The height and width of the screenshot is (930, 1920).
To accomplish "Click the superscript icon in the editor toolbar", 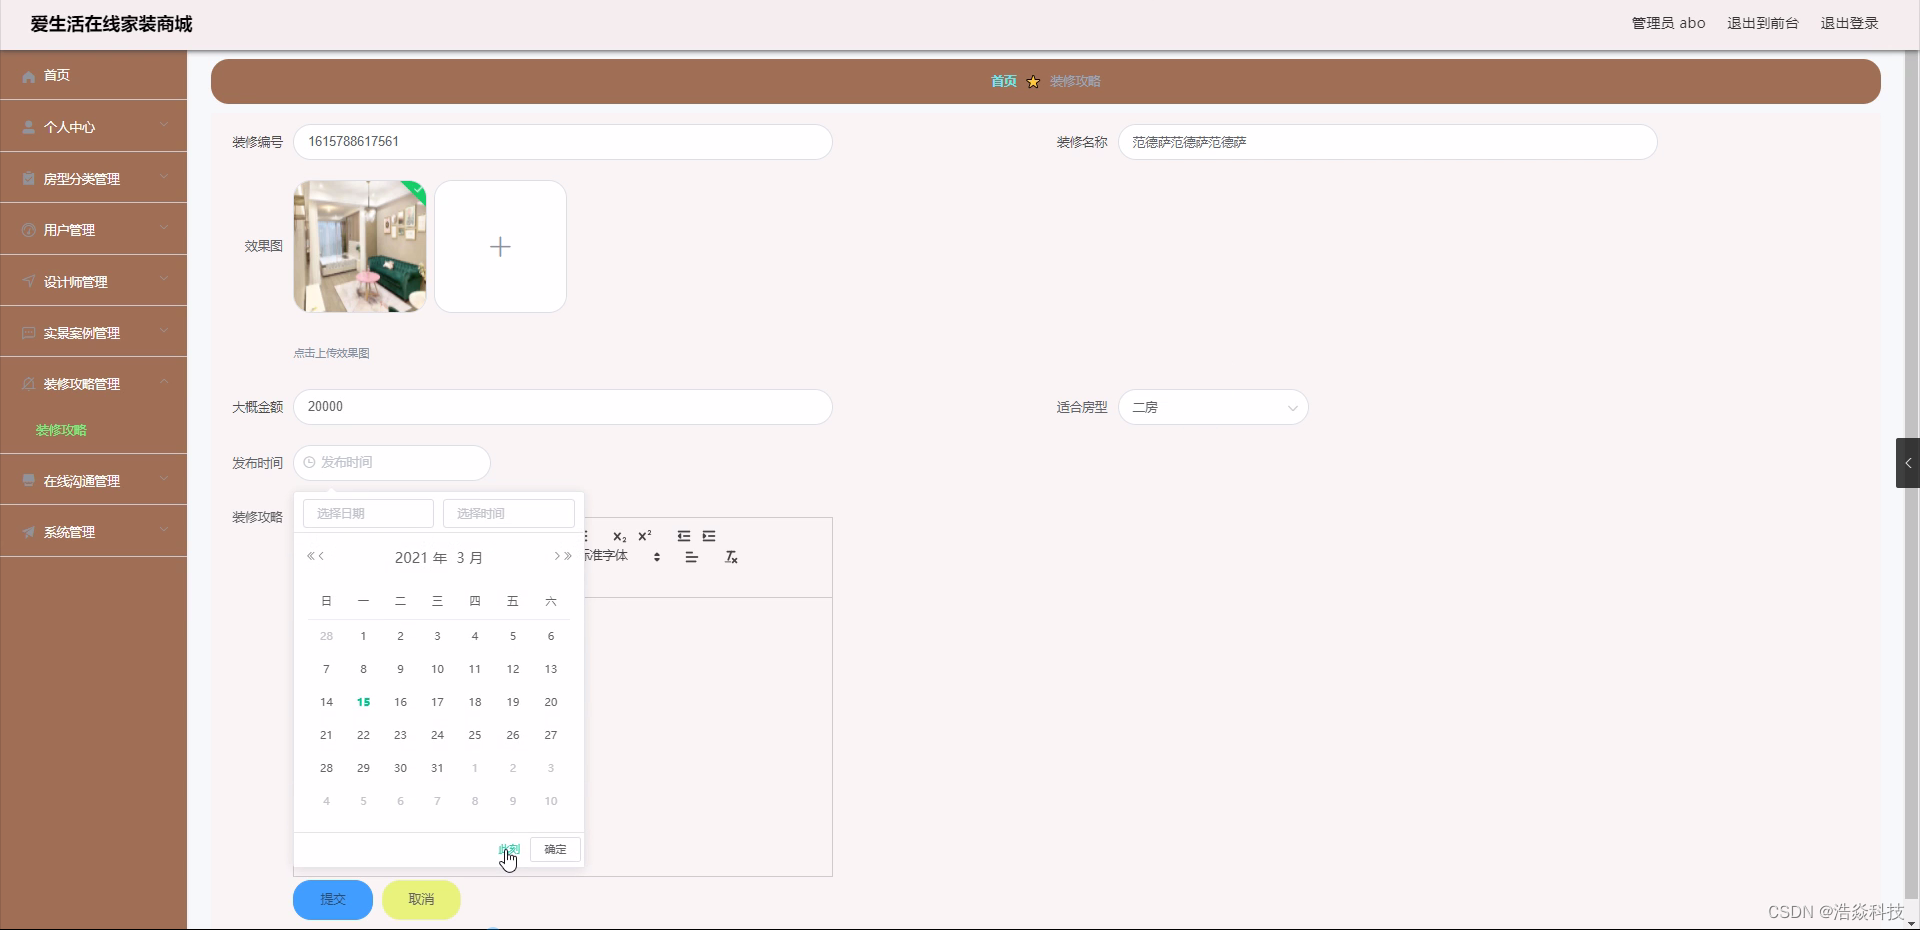I will [x=645, y=536].
